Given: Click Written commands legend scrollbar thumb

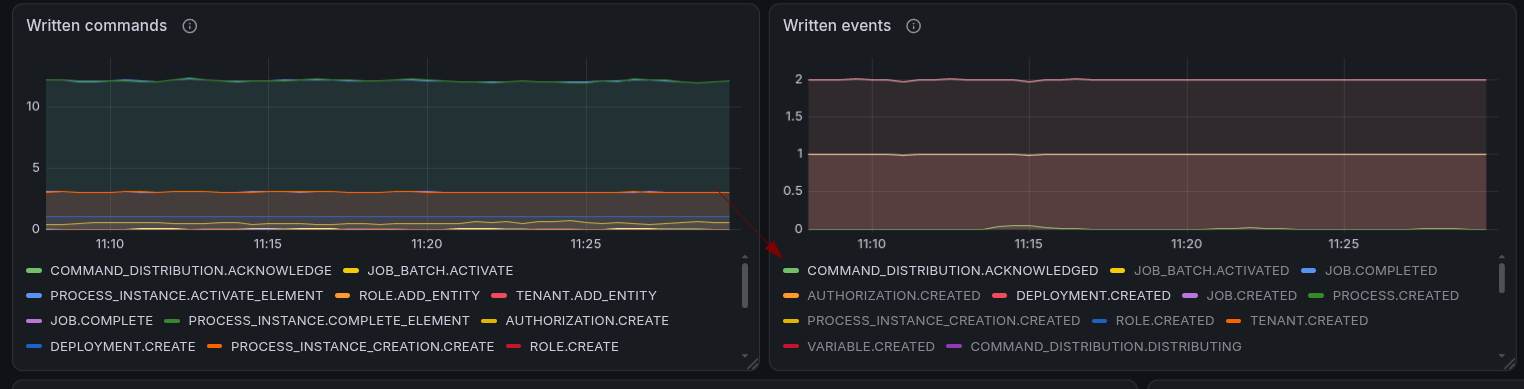Looking at the screenshot, I should pyautogui.click(x=744, y=285).
